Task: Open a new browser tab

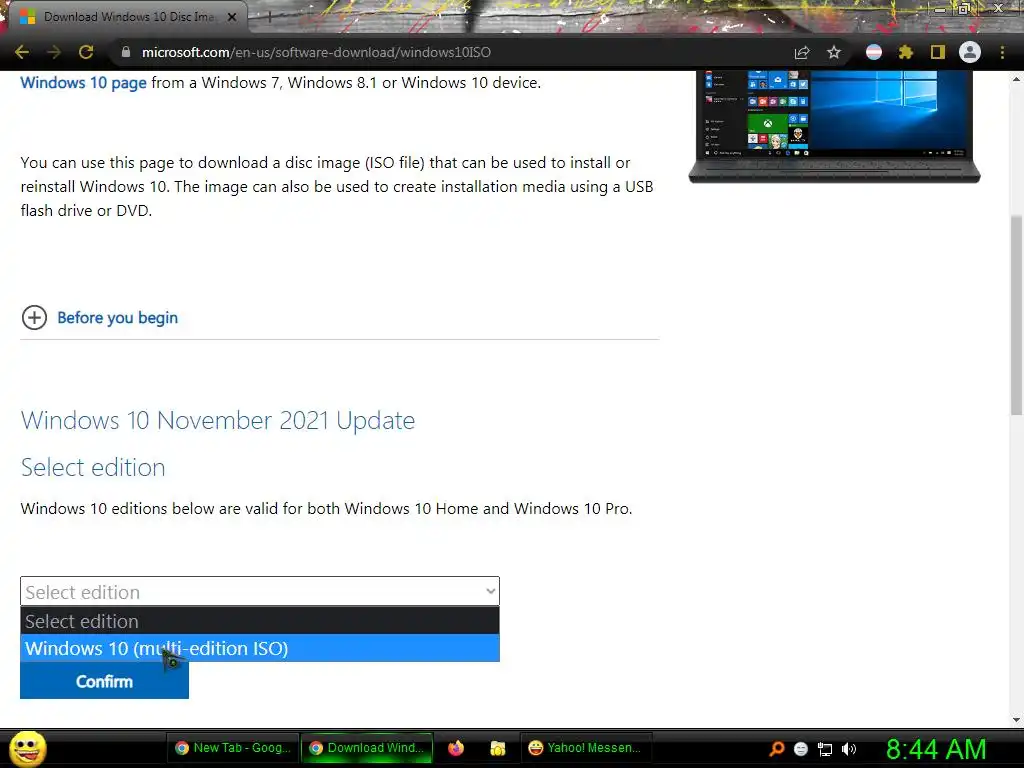Action: [x=269, y=18]
